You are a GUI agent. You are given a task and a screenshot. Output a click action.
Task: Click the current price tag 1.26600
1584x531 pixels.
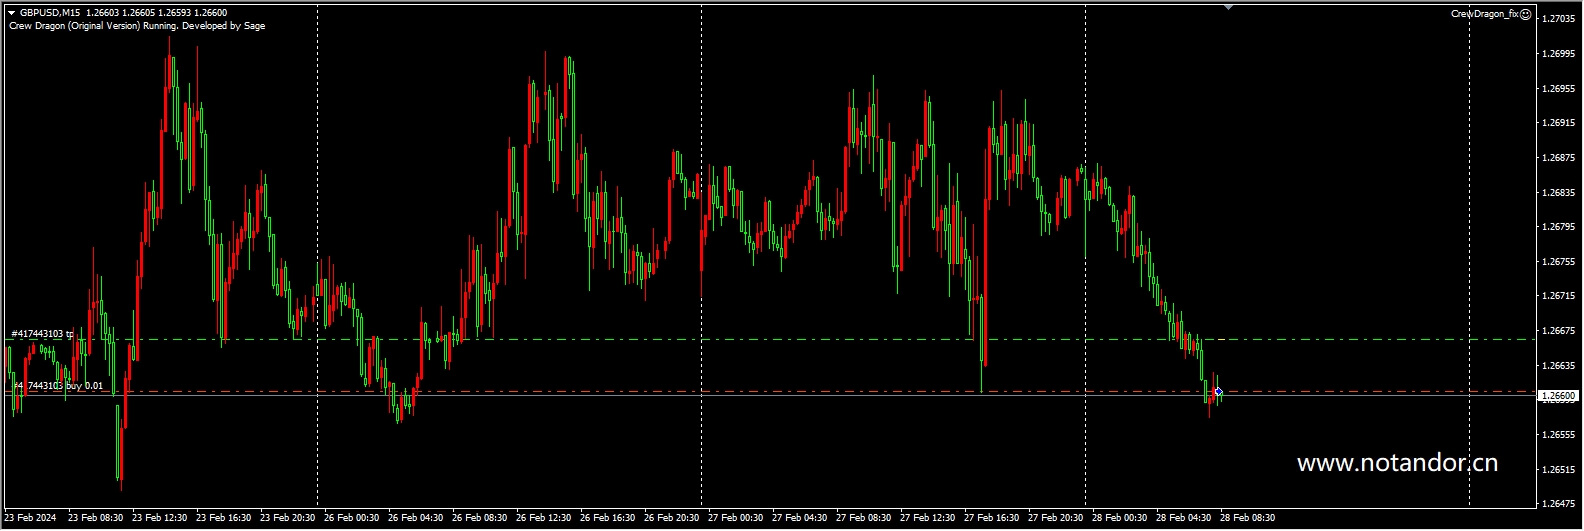(1558, 396)
